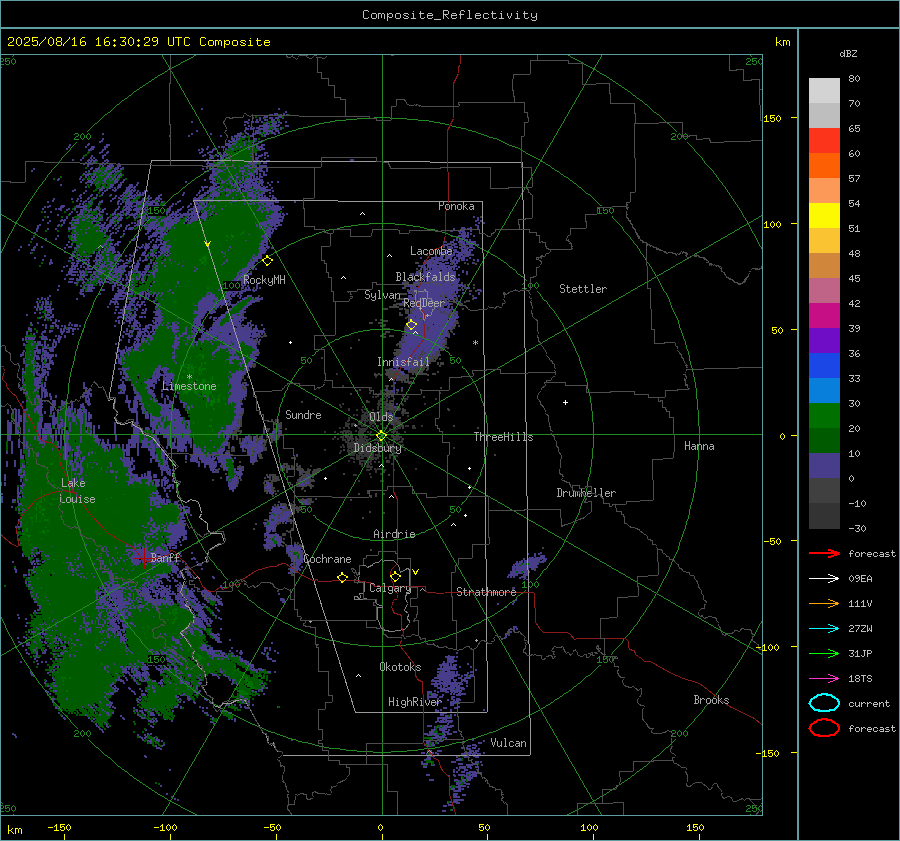Click the cyan 27ZW arrow legend icon
Screen dimensions: 900x841
coord(824,629)
